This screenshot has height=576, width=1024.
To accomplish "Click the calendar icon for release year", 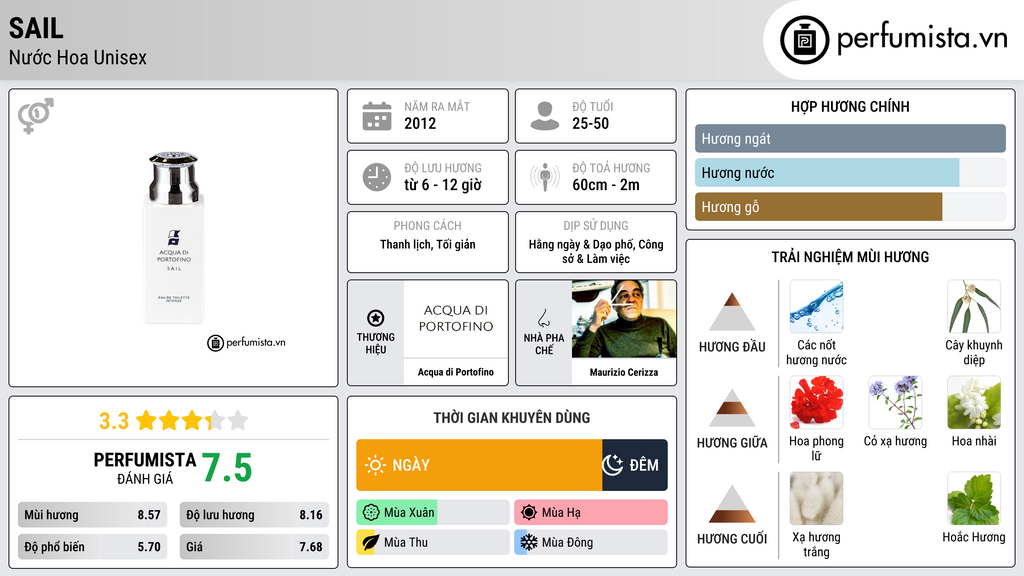I will pos(377,116).
